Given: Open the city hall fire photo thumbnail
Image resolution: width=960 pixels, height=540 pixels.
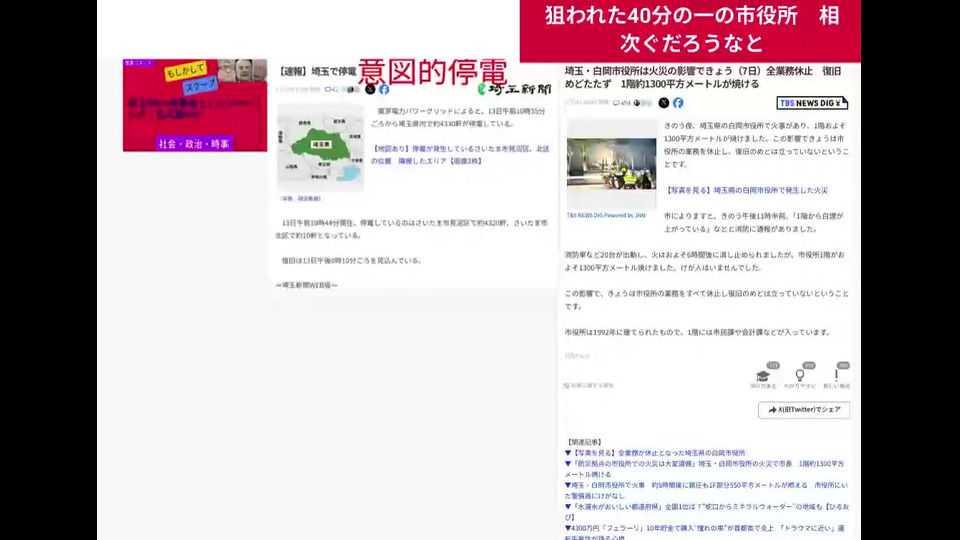Looking at the screenshot, I should click(611, 164).
